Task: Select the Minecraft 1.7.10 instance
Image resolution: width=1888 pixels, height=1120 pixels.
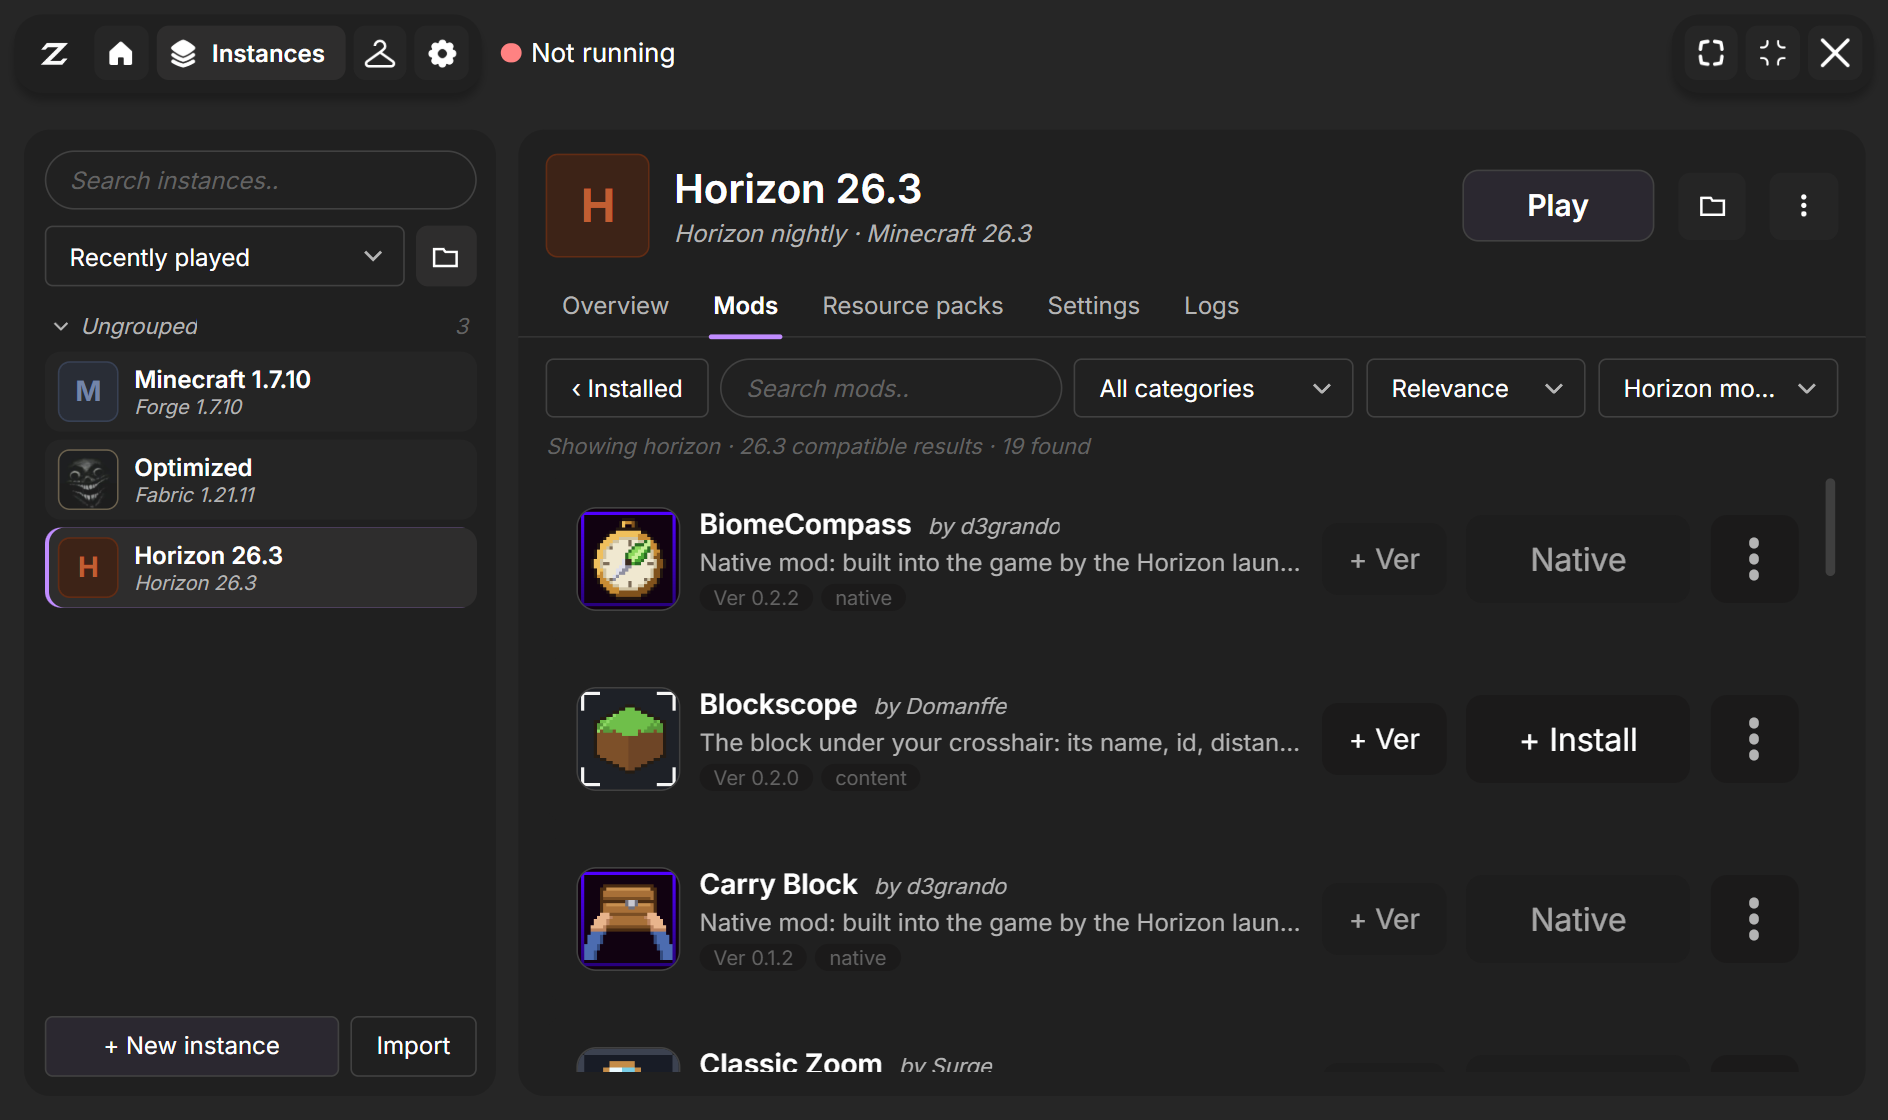Action: (260, 392)
